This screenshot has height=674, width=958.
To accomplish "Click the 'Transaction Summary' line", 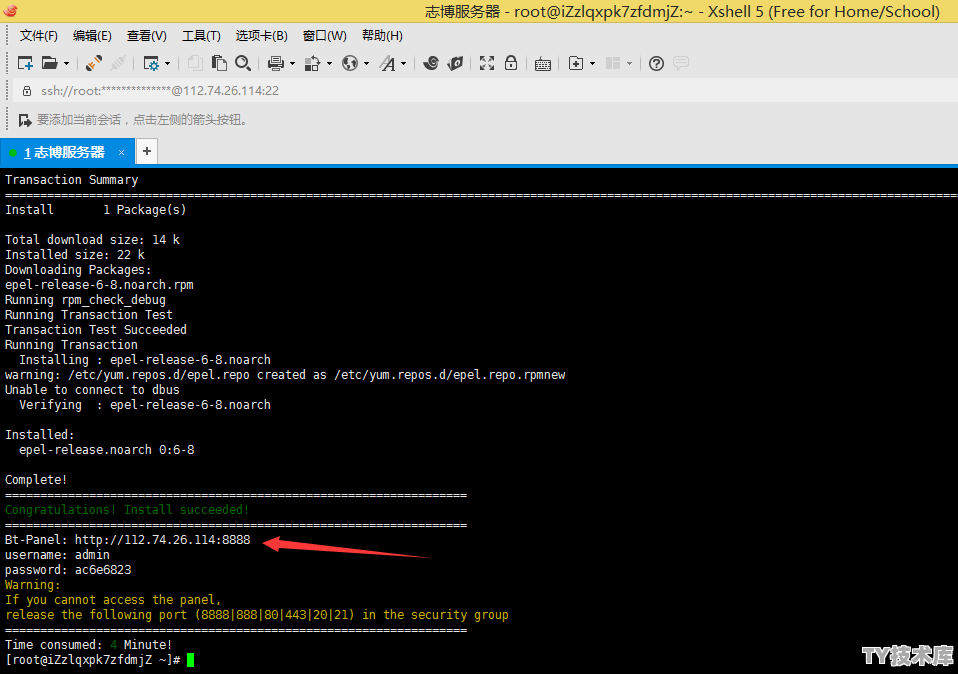I will tap(71, 180).
